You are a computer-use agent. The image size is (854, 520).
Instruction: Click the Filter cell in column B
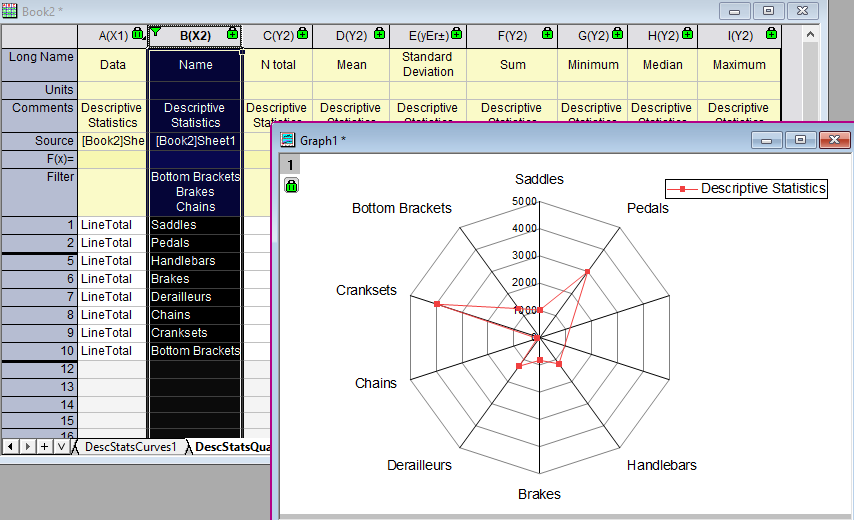[x=195, y=192]
